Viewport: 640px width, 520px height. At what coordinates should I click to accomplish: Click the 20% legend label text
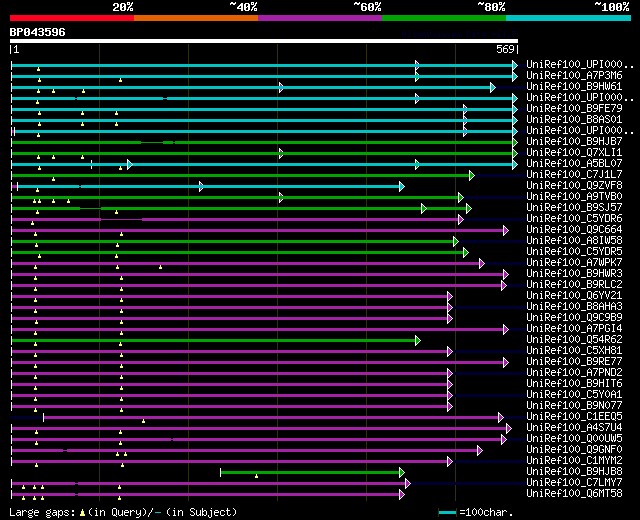(123, 7)
